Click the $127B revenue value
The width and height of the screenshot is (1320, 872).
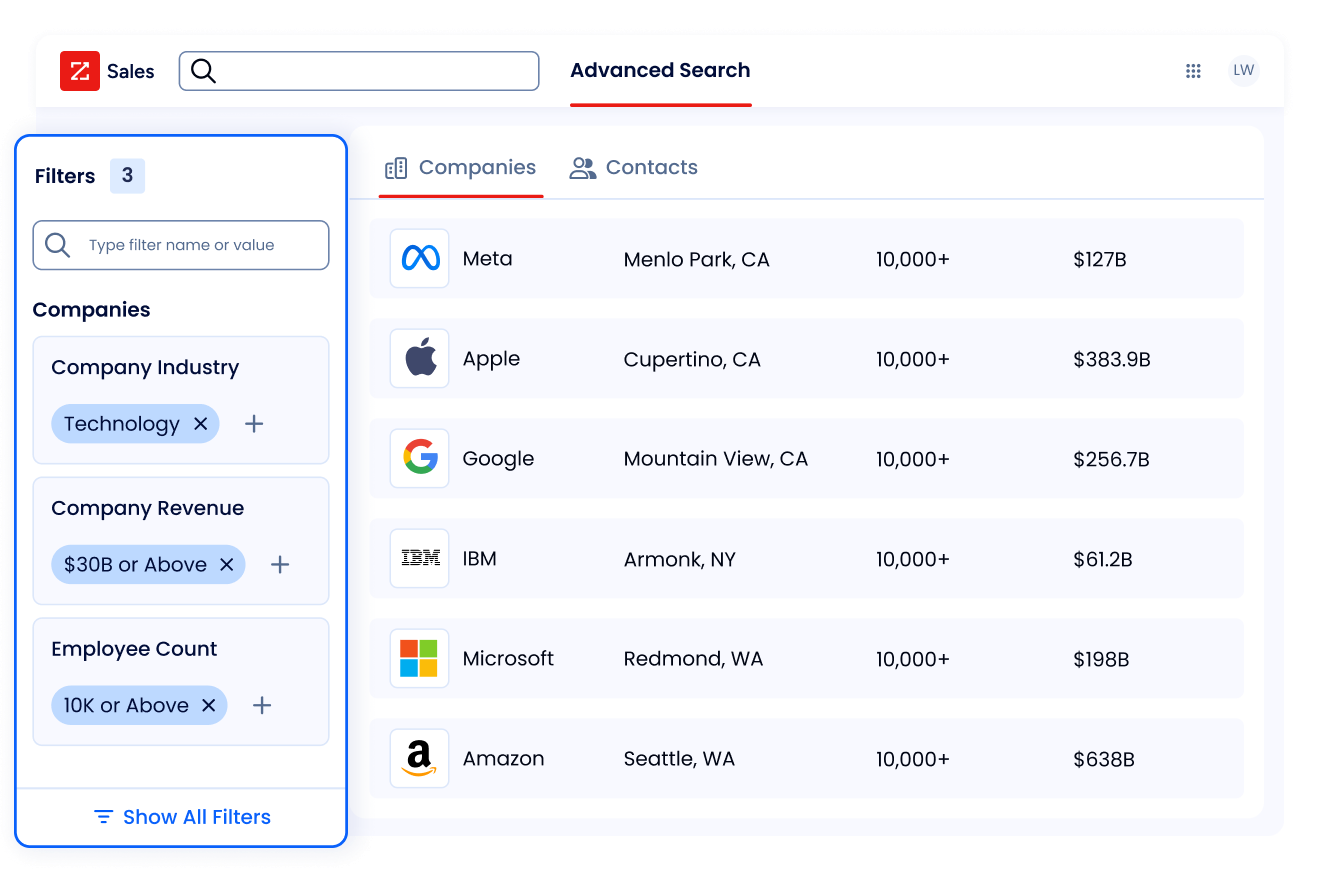pyautogui.click(x=1100, y=260)
